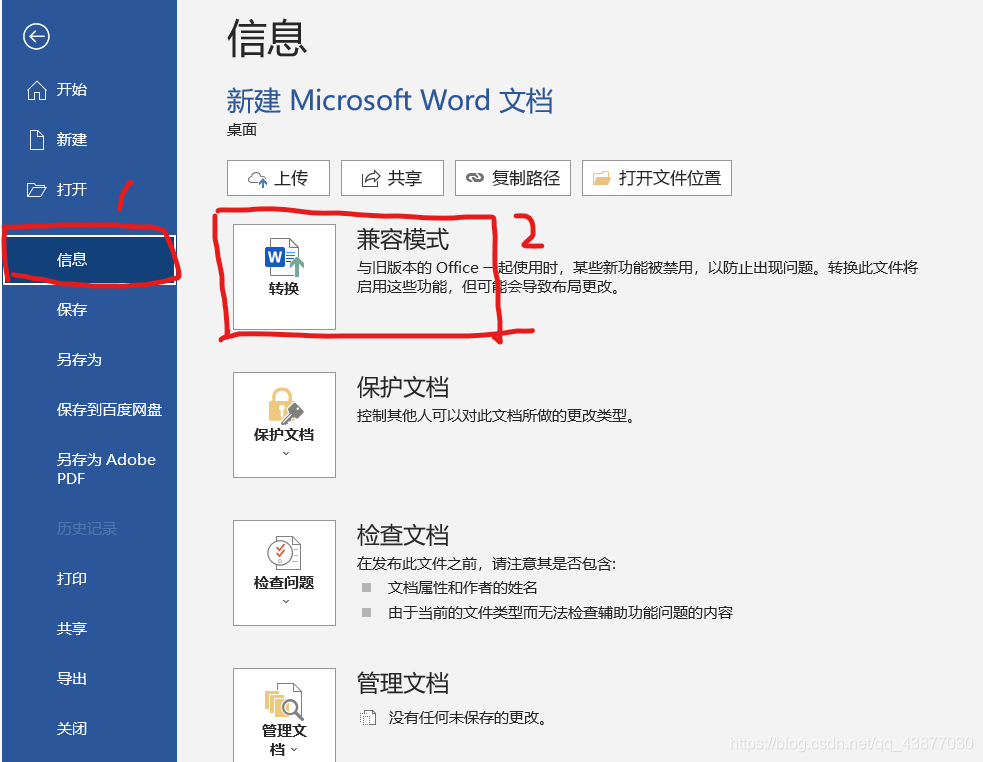The image size is (983, 762).
Task: Click the 打开 label in sidebar
Action: tap(71, 190)
